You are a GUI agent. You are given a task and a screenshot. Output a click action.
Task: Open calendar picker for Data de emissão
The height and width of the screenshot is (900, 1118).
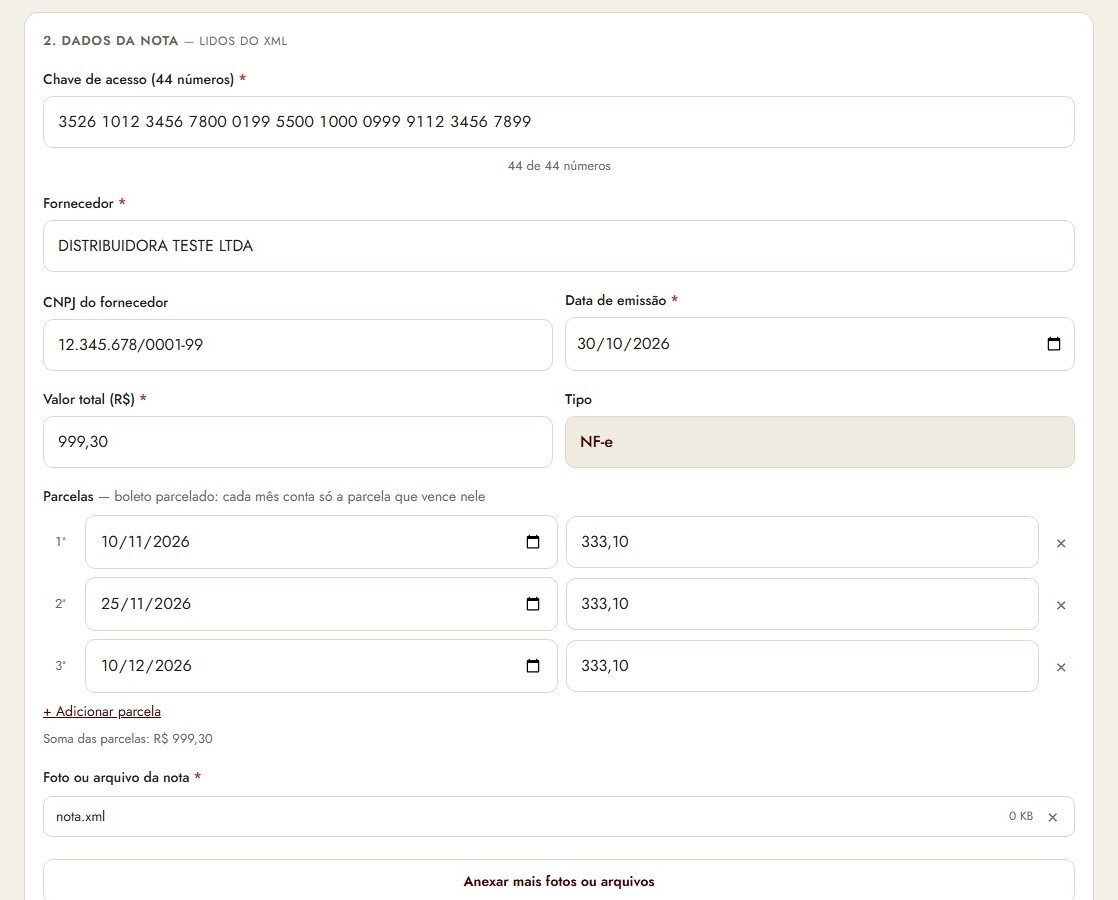[x=1053, y=344]
